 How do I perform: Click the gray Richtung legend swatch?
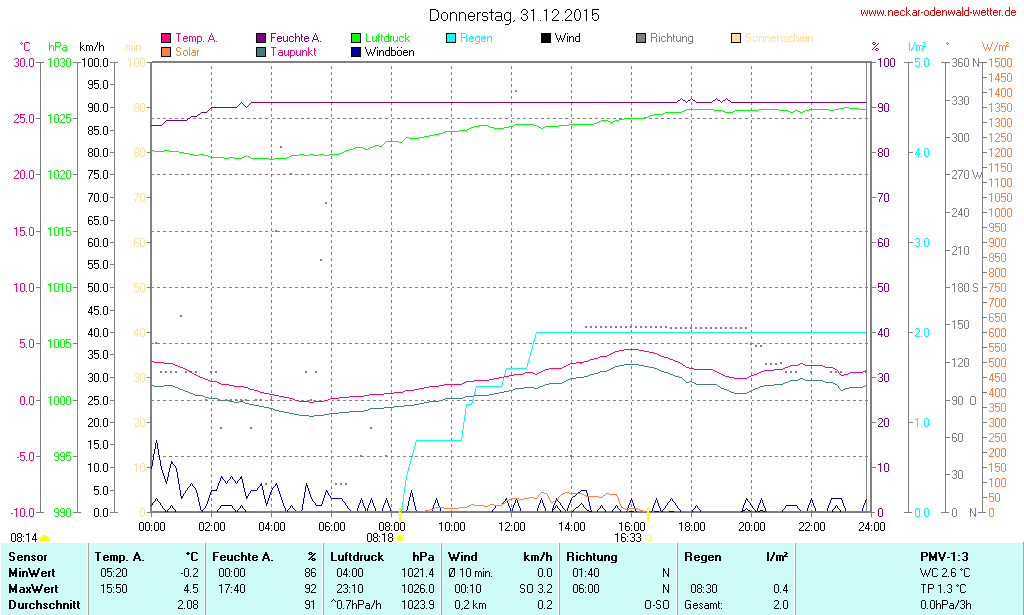(641, 39)
